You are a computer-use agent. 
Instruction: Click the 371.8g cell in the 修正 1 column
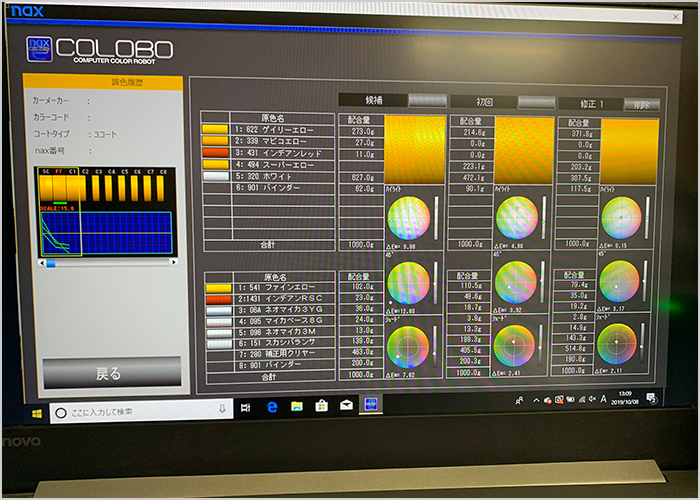[x=579, y=133]
